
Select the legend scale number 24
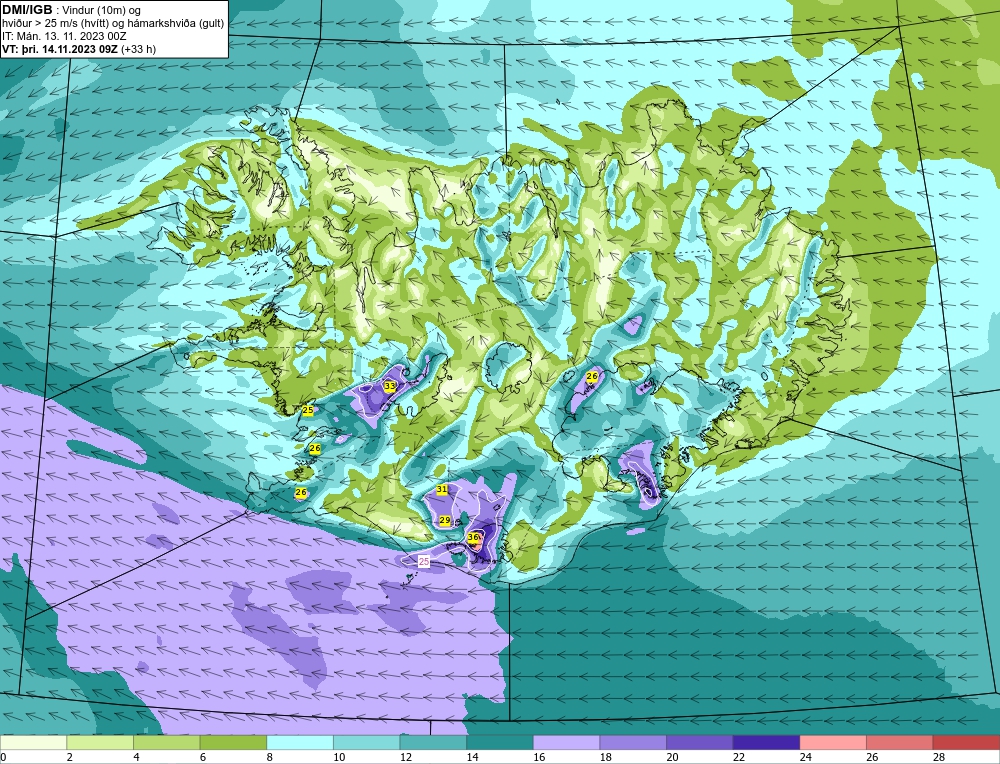pyautogui.click(x=805, y=758)
